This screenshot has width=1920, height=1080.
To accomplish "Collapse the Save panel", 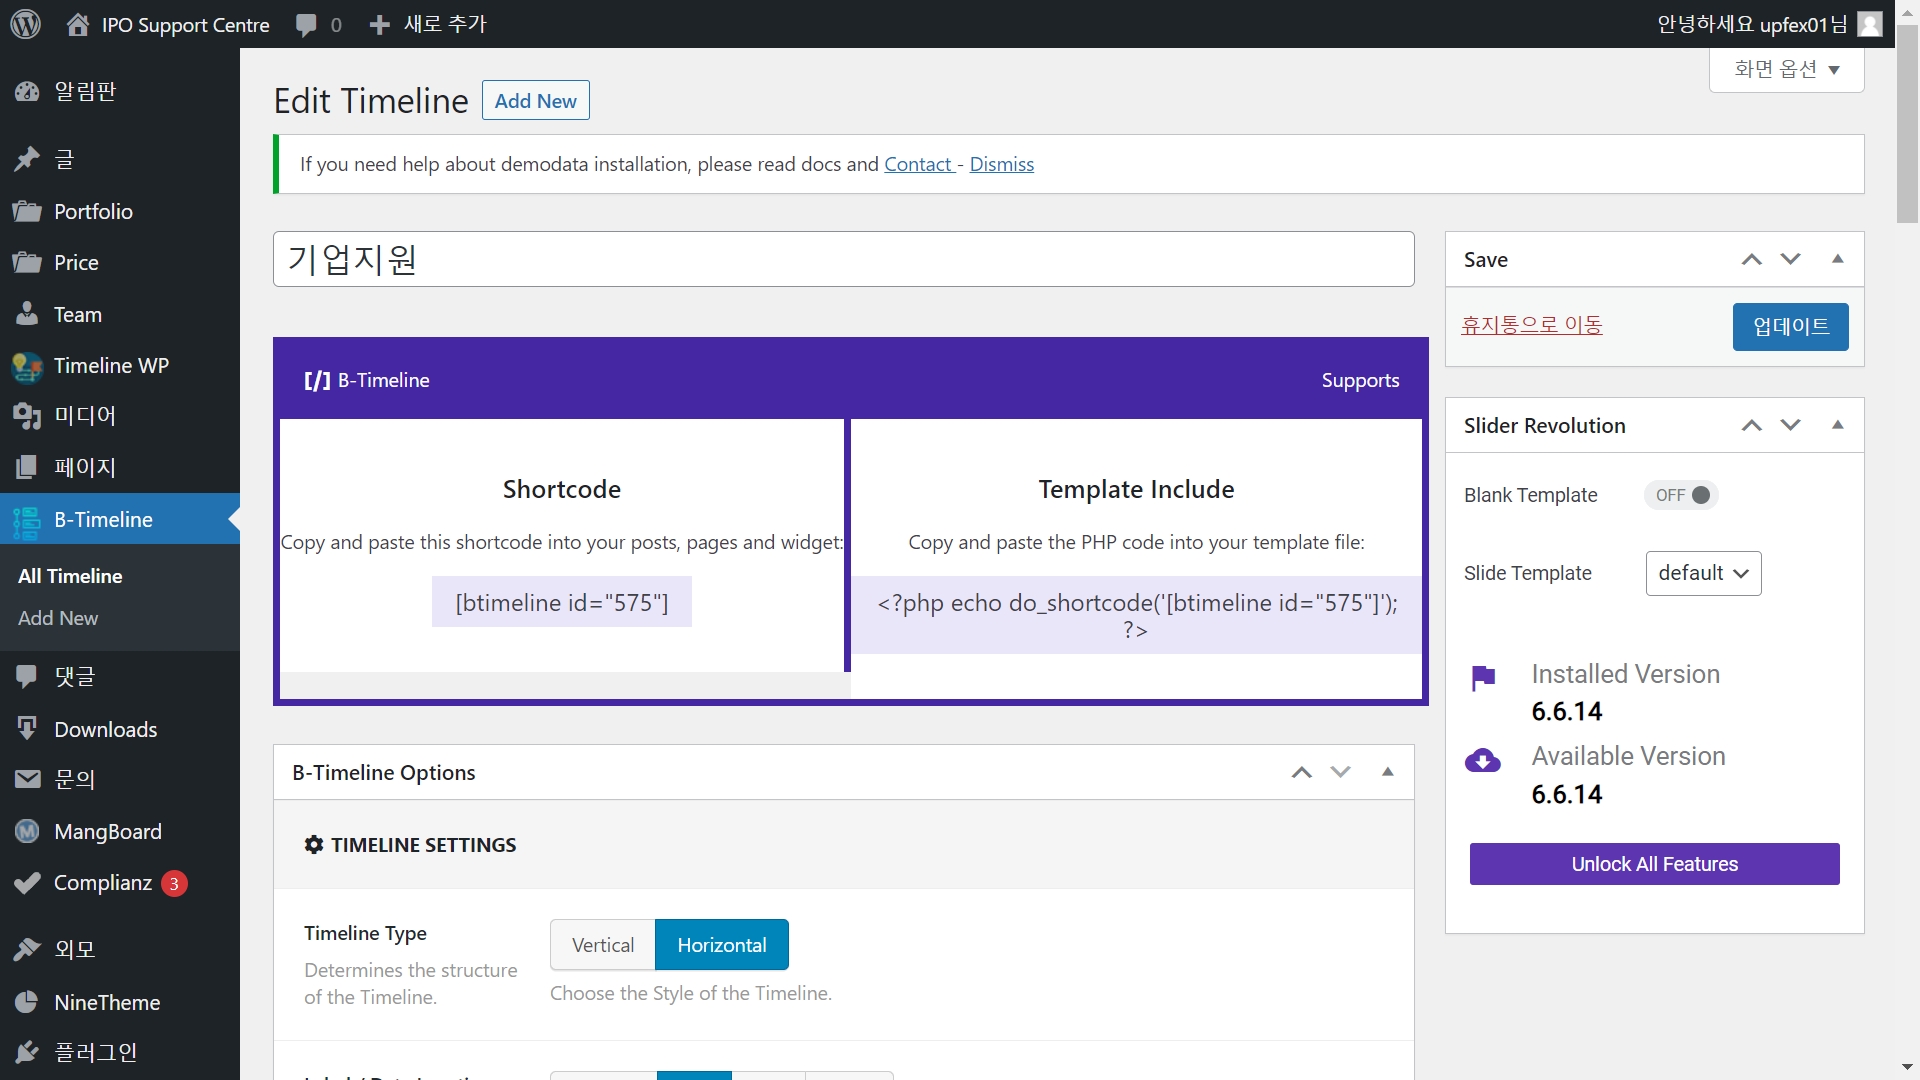I will point(1838,259).
